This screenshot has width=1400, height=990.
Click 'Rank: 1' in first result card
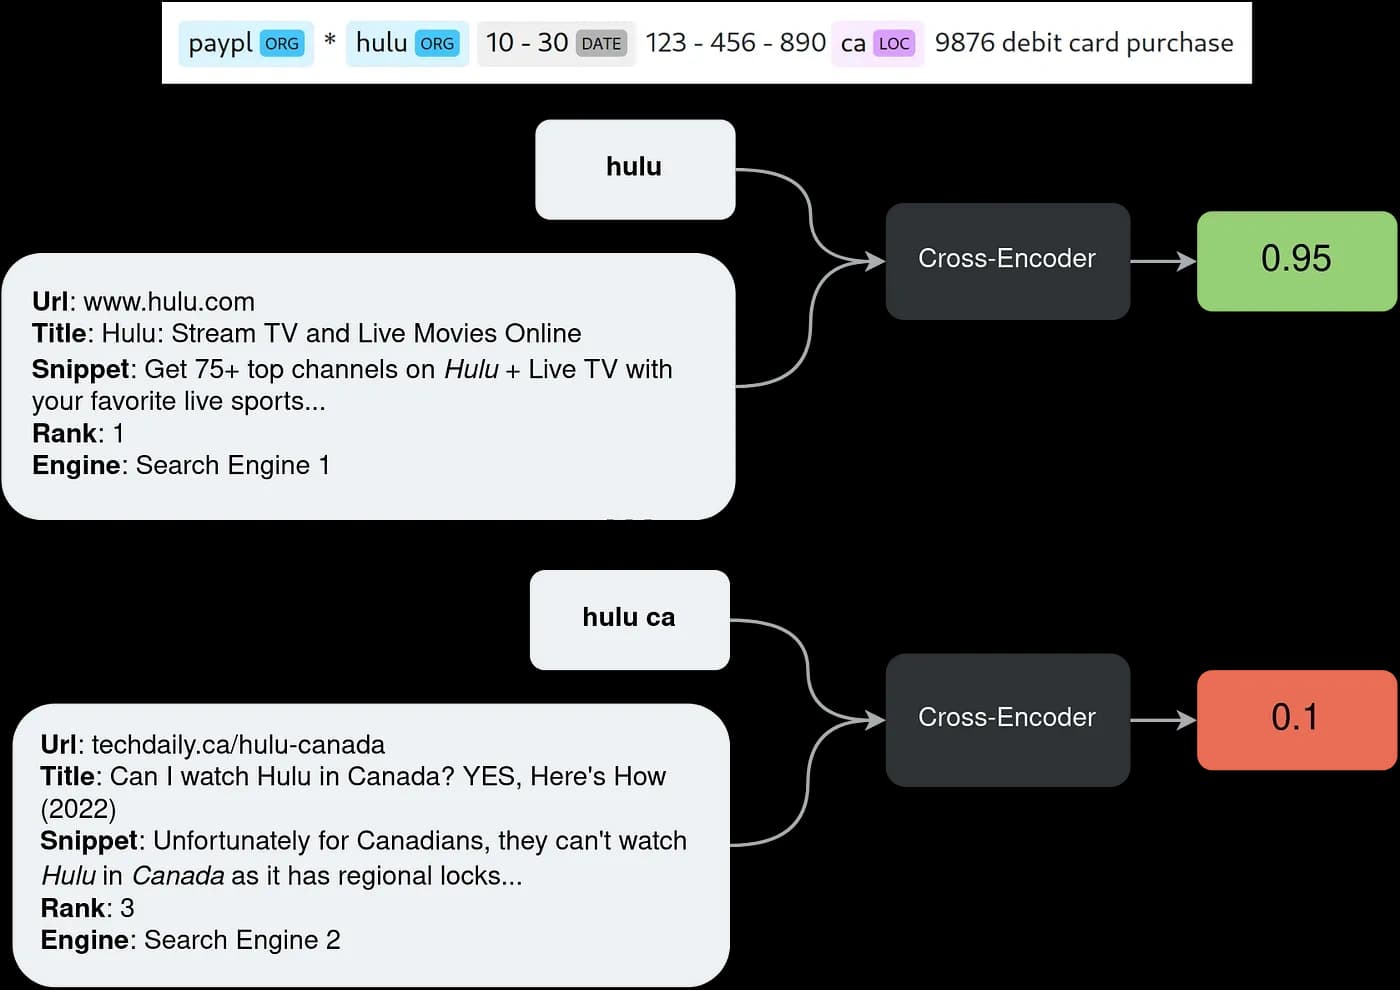coord(78,434)
